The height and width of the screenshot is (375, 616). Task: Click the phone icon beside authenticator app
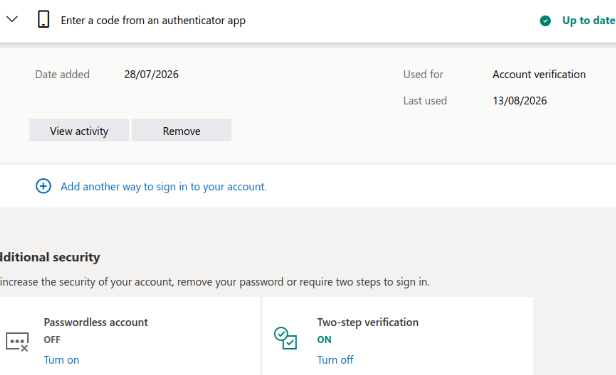[x=44, y=19]
